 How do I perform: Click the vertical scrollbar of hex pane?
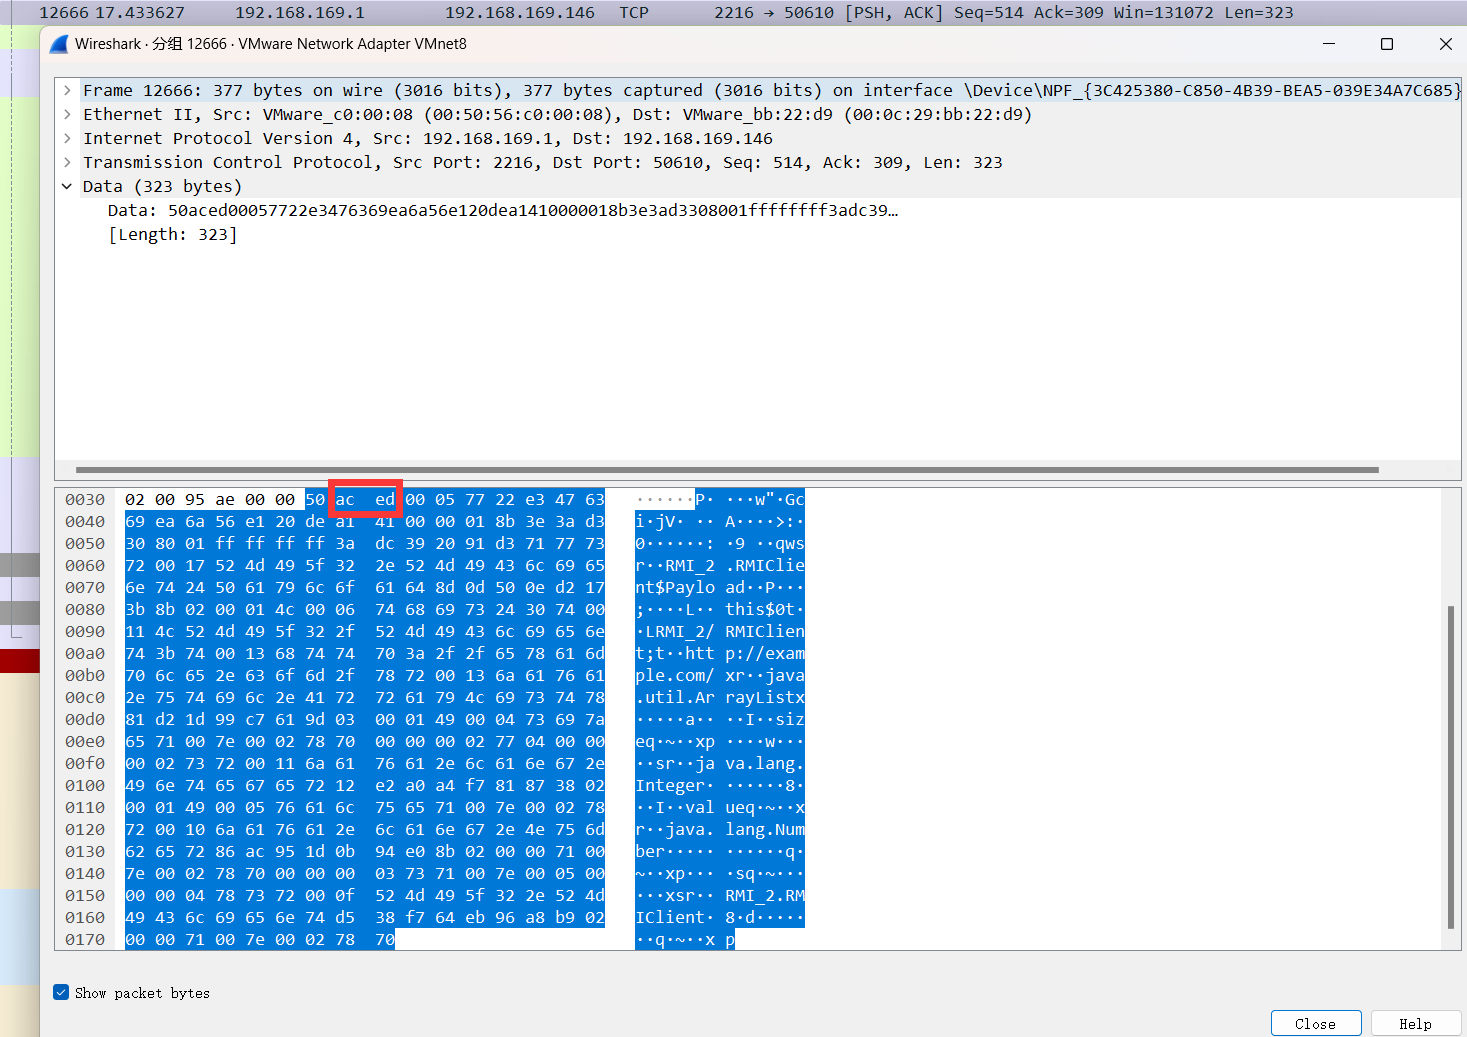click(x=1451, y=767)
